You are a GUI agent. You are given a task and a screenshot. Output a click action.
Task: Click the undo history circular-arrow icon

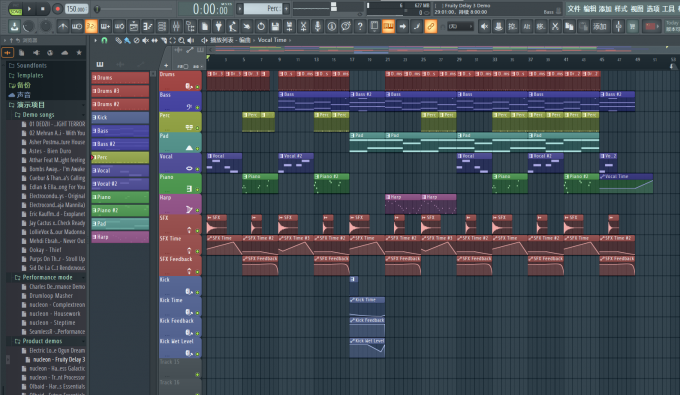[x=261, y=26]
